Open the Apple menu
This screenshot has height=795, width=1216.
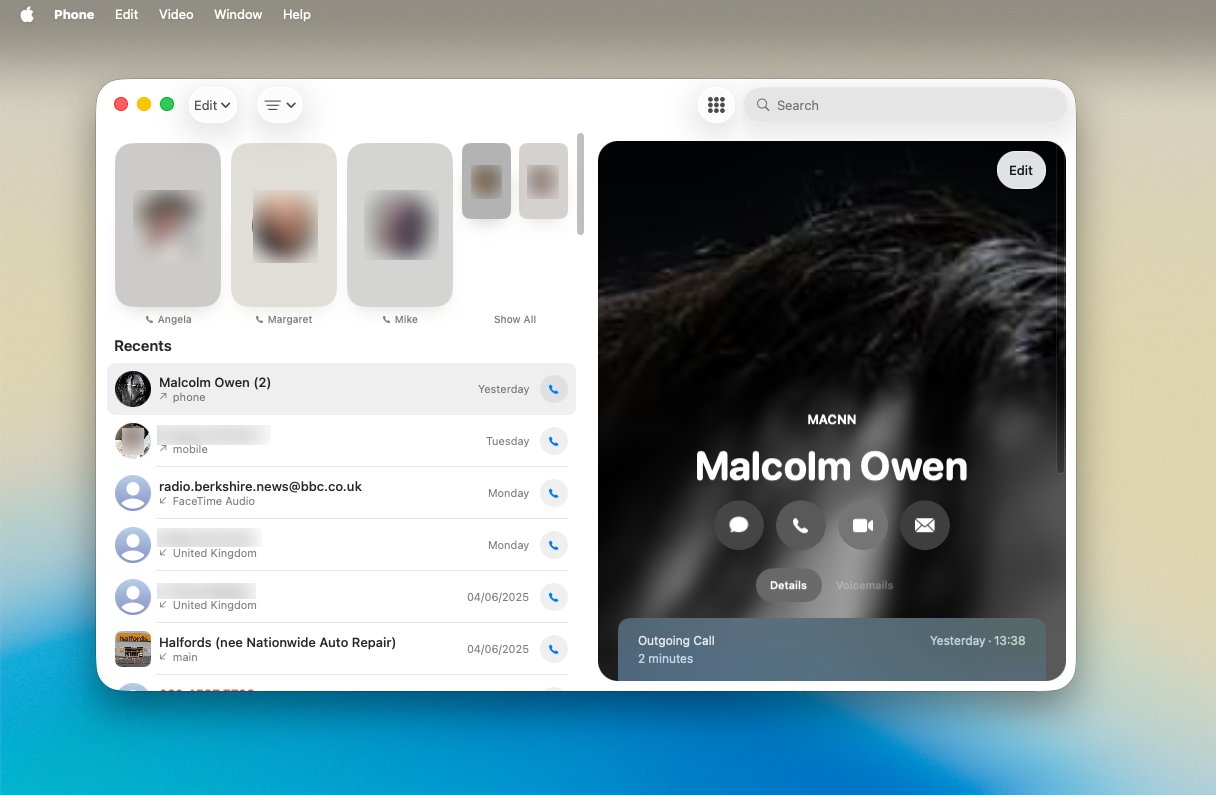click(x=27, y=14)
